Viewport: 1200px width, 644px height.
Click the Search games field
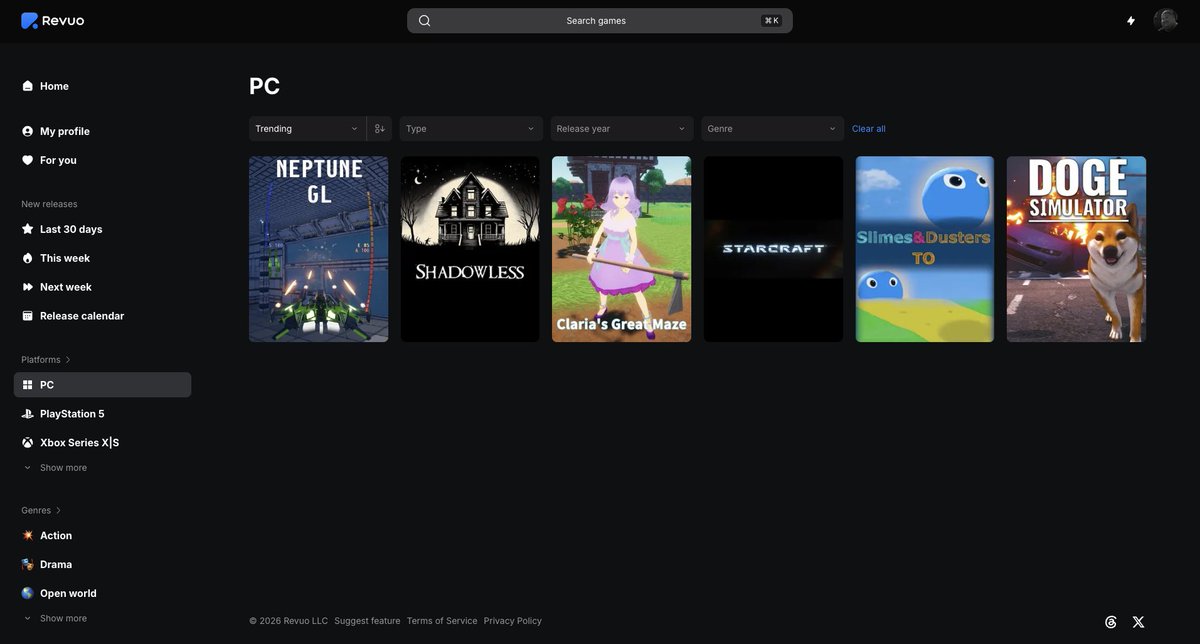pos(600,21)
